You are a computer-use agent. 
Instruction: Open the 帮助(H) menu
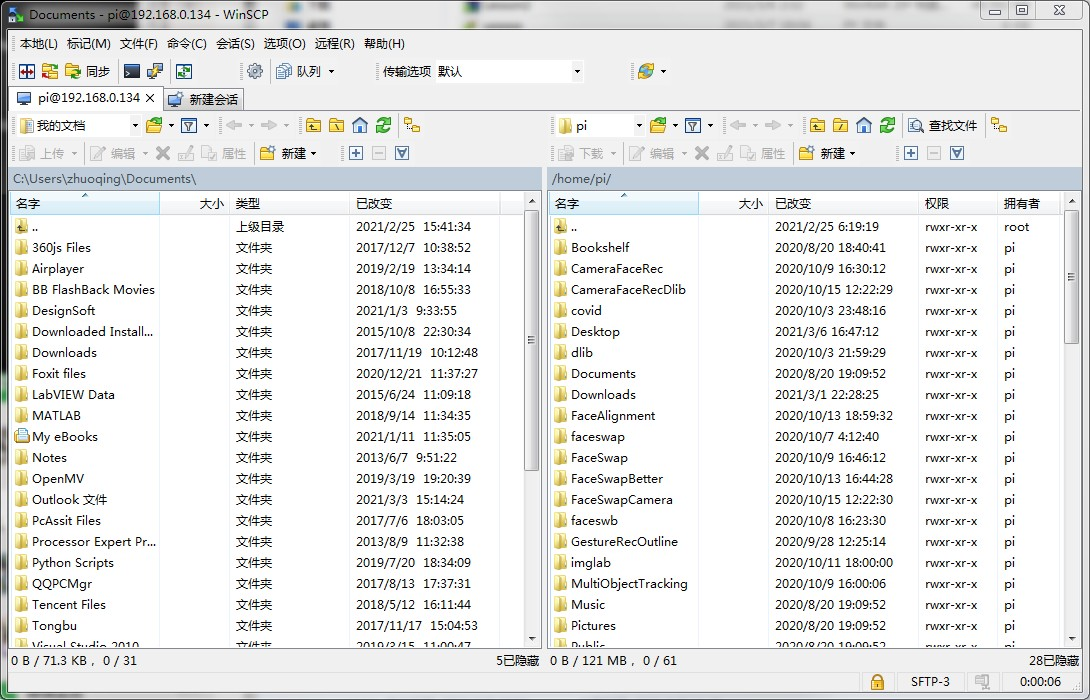(384, 44)
